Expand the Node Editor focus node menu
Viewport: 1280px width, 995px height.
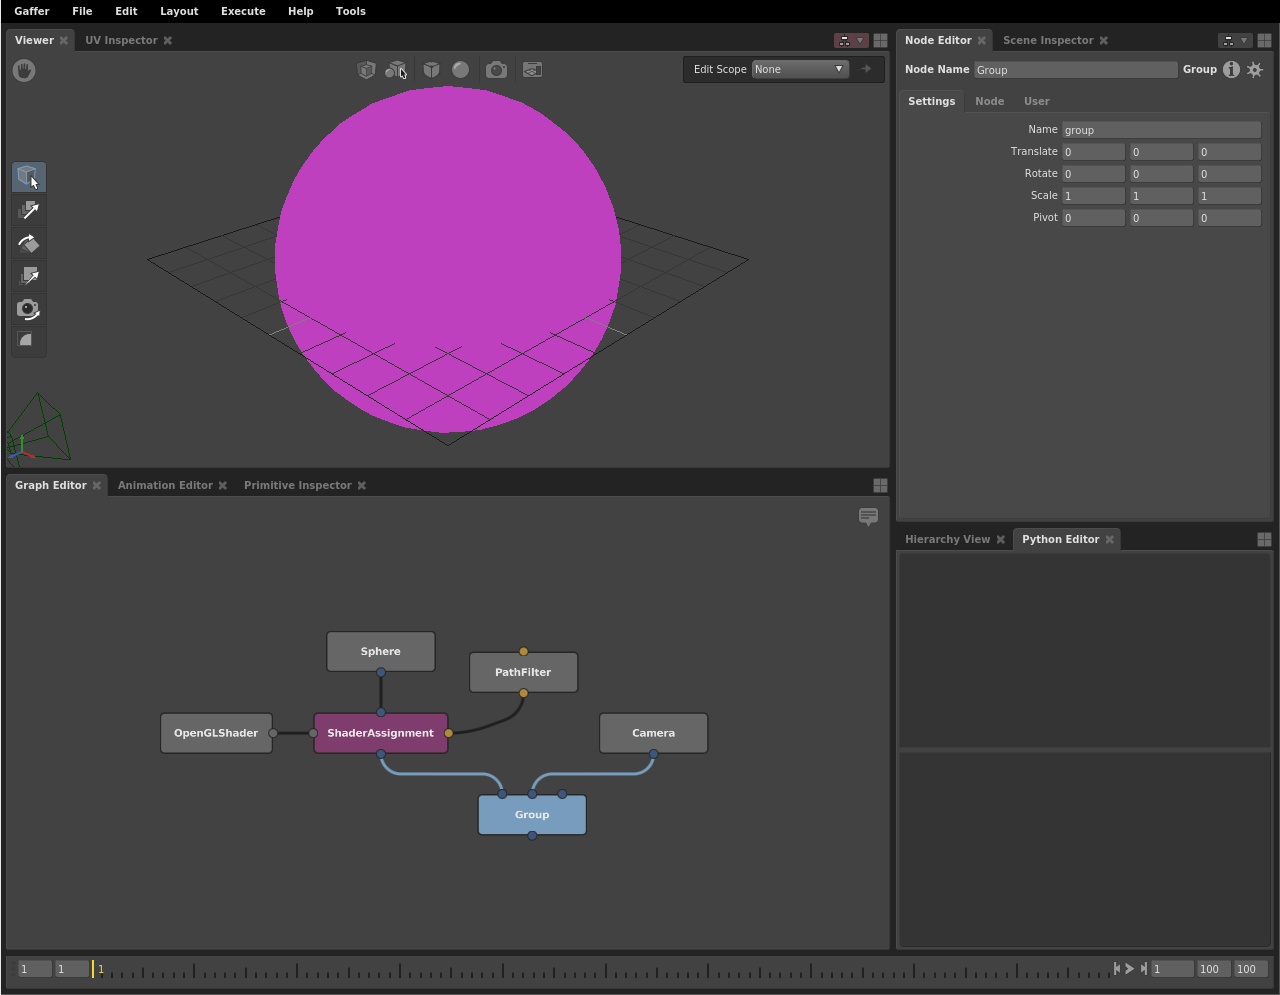pyautogui.click(x=1235, y=41)
